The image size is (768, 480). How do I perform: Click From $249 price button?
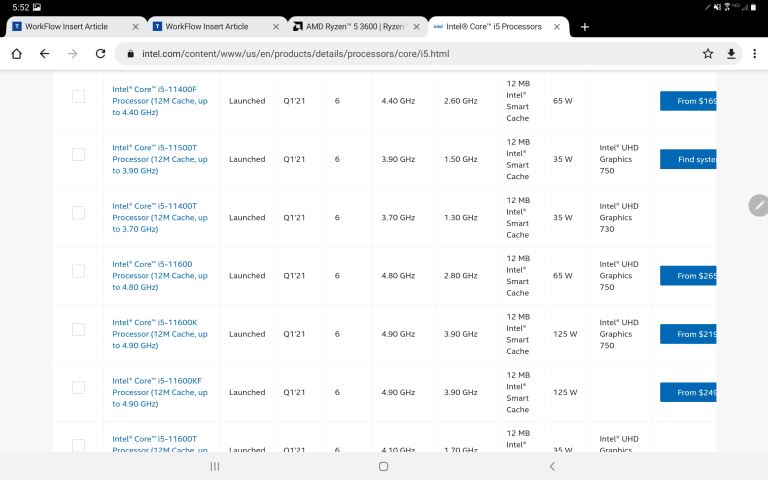[x=688, y=392]
